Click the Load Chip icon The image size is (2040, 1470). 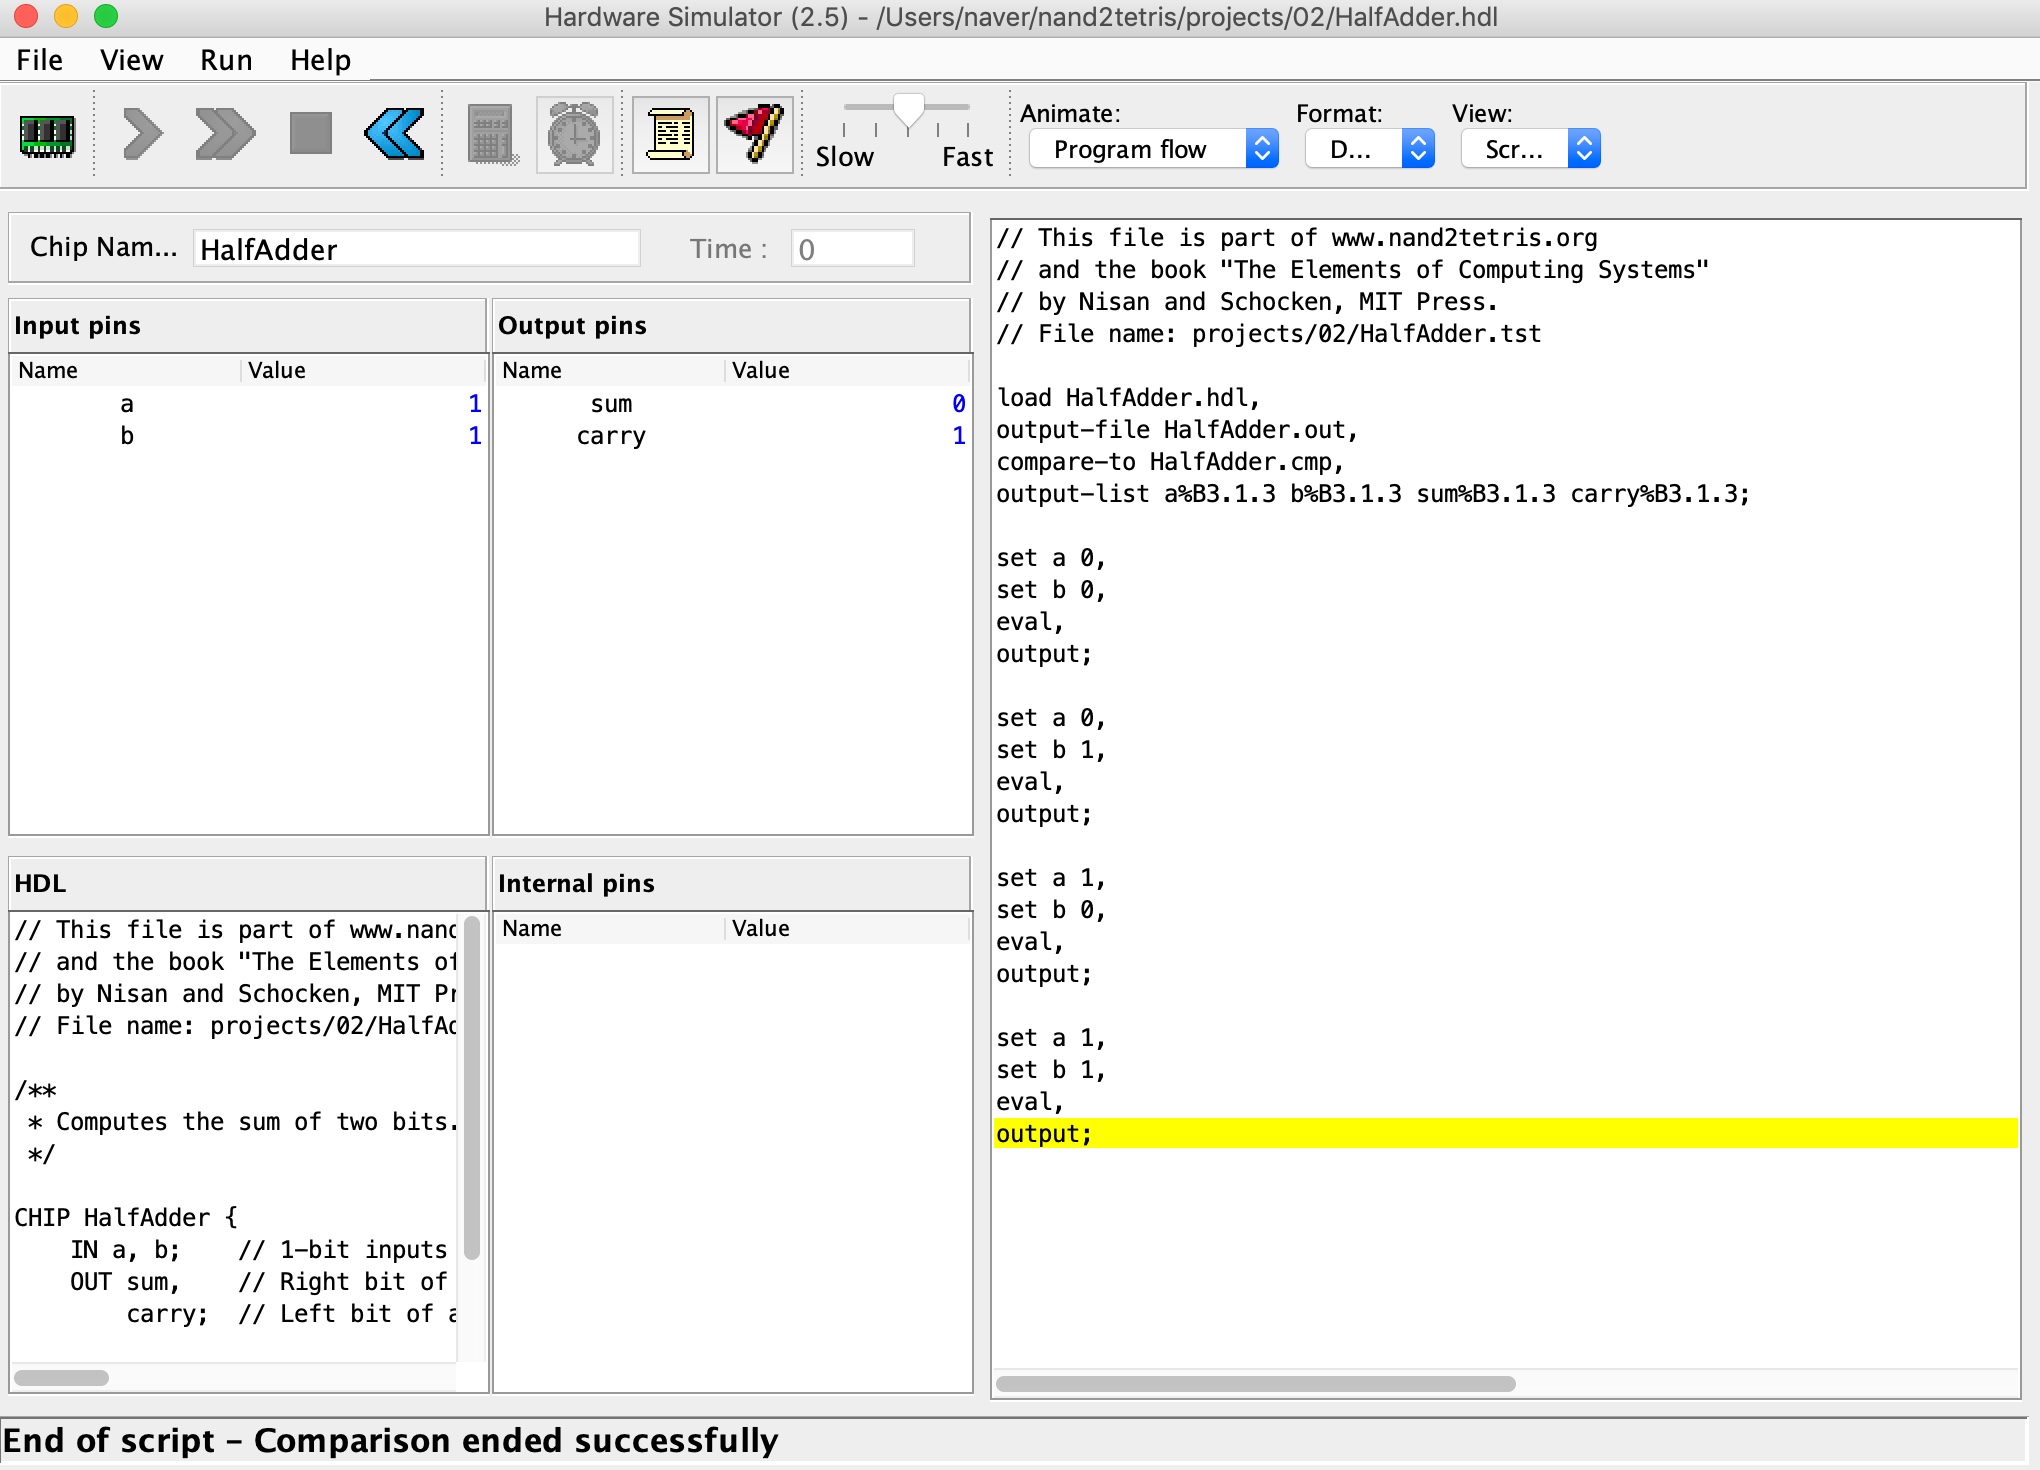tap(47, 135)
